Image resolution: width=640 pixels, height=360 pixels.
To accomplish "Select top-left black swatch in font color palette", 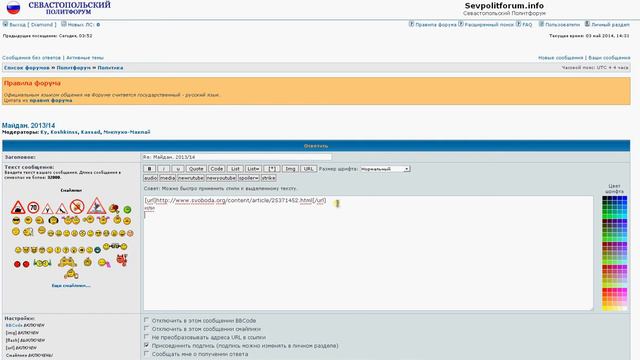I will (x=604, y=198).
